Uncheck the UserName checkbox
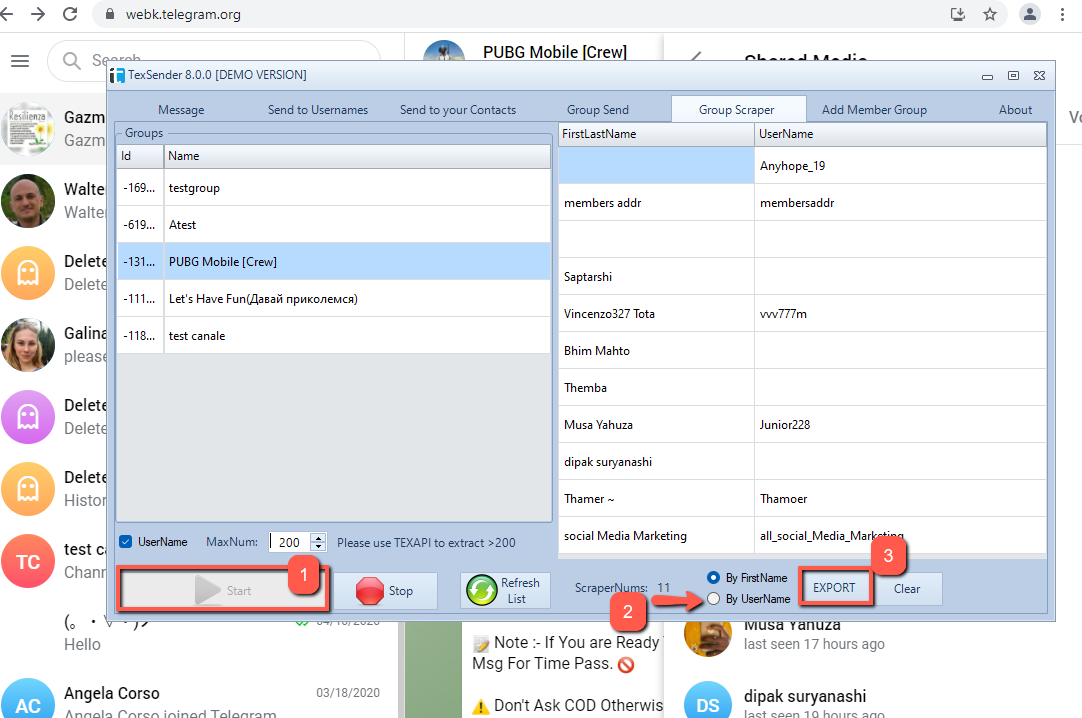The height and width of the screenshot is (718, 1082). pyautogui.click(x=126, y=542)
